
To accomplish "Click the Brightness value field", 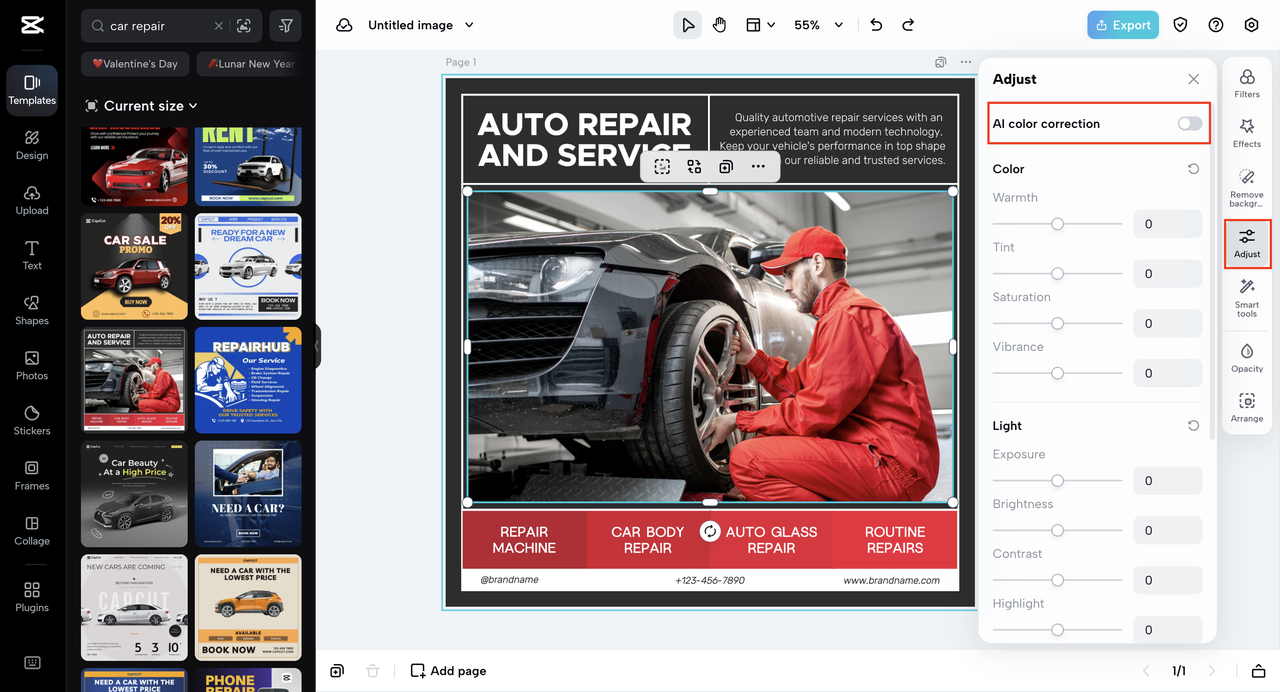I will 1167,531.
